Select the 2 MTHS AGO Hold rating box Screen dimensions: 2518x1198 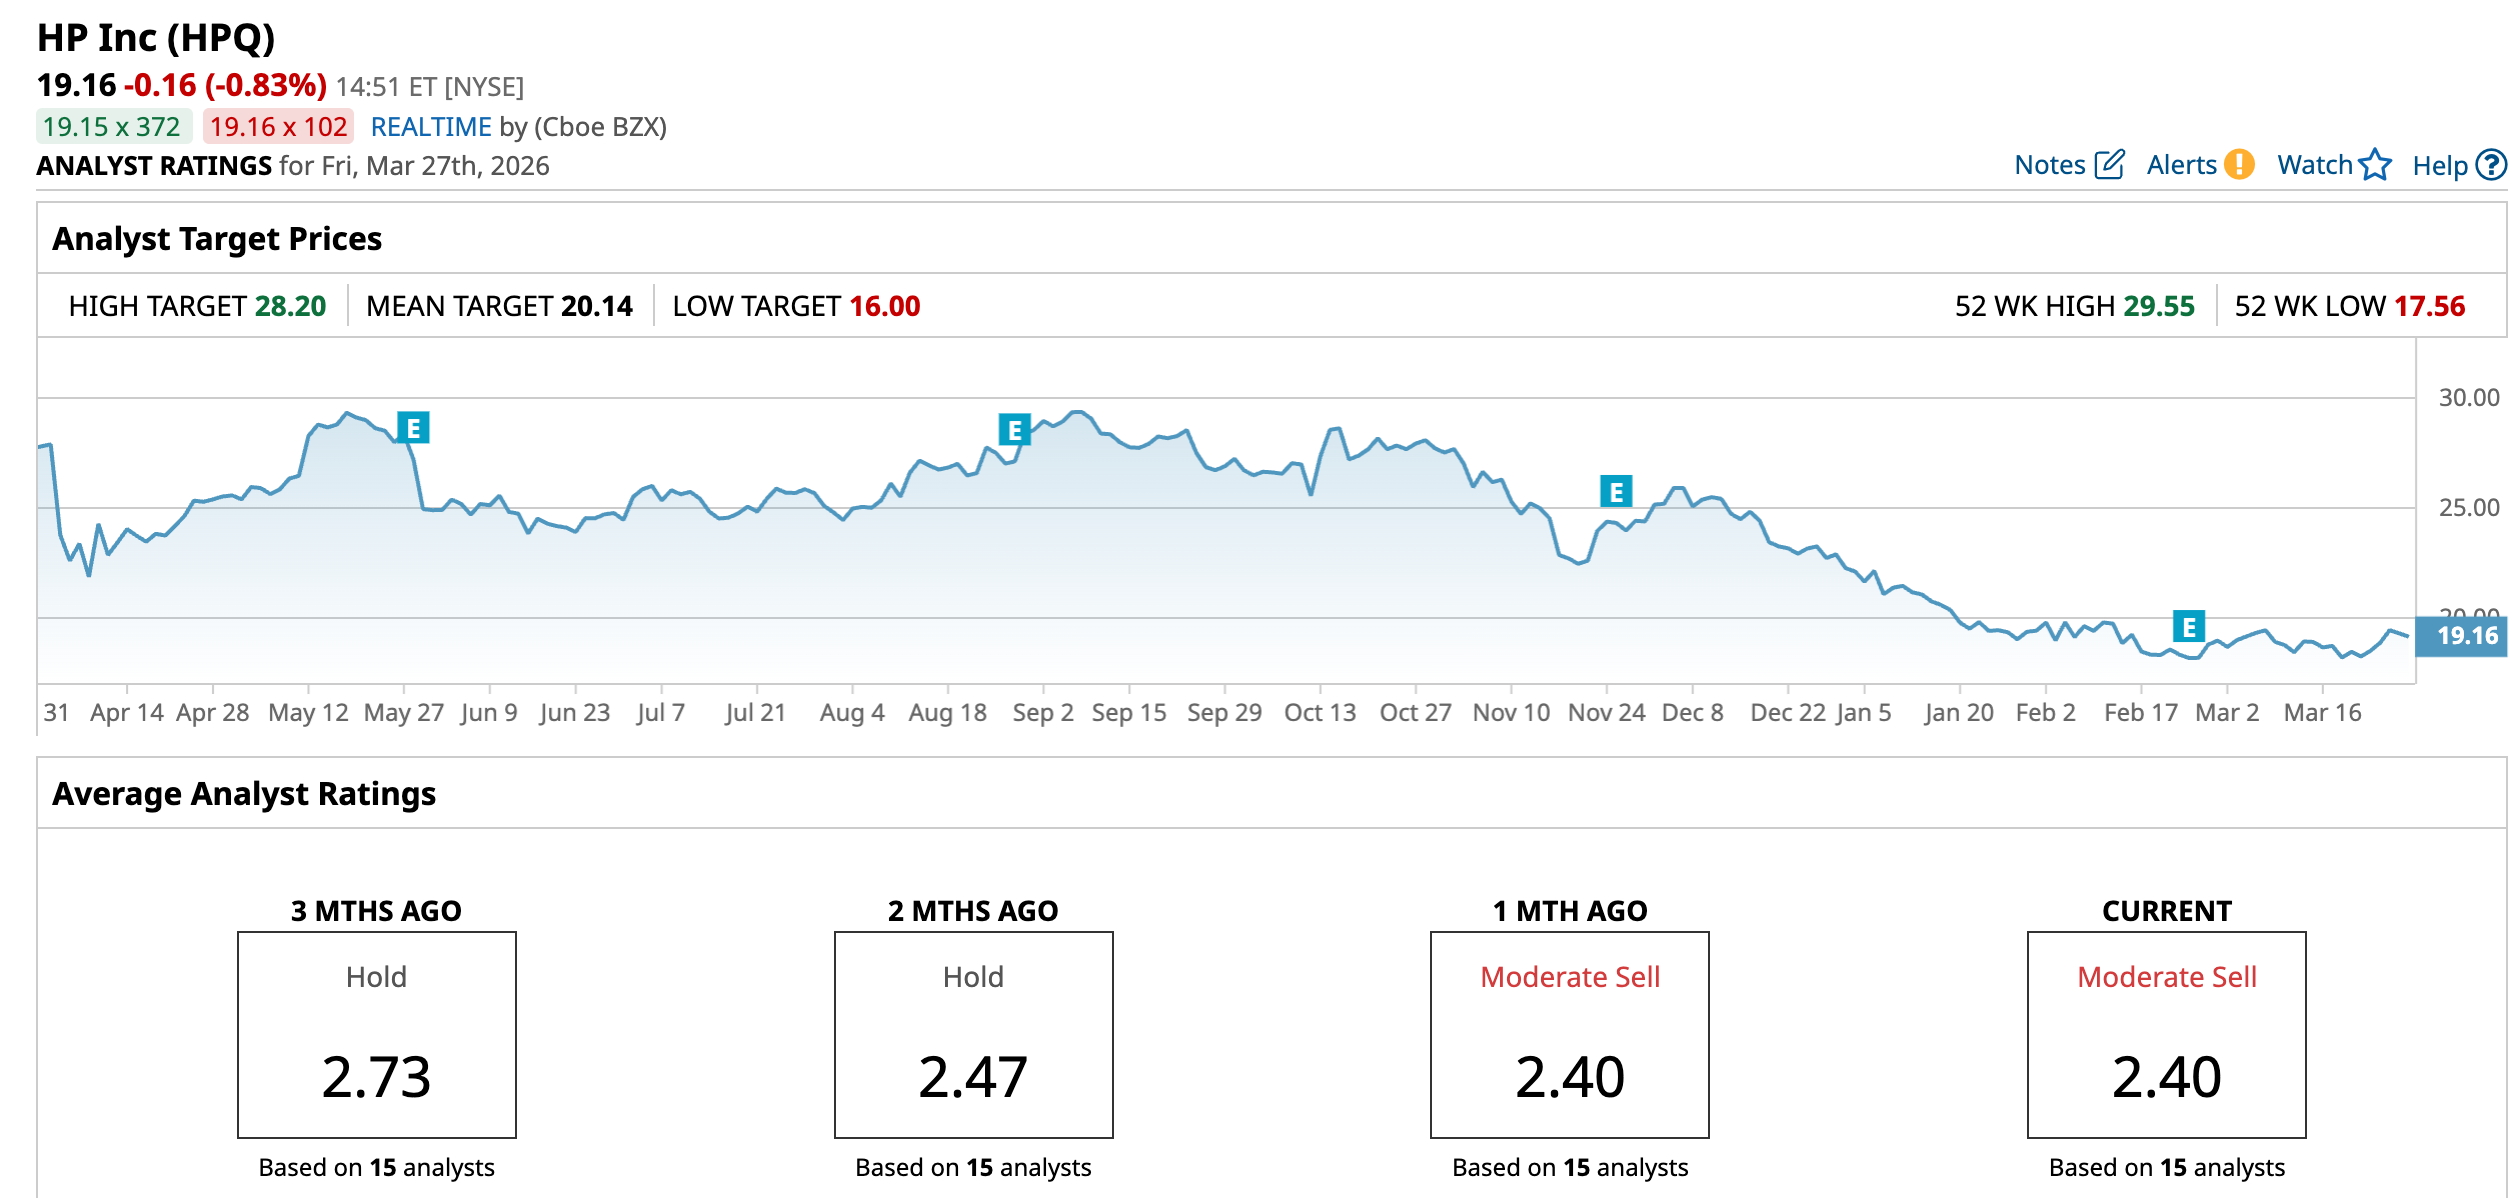(x=973, y=1034)
